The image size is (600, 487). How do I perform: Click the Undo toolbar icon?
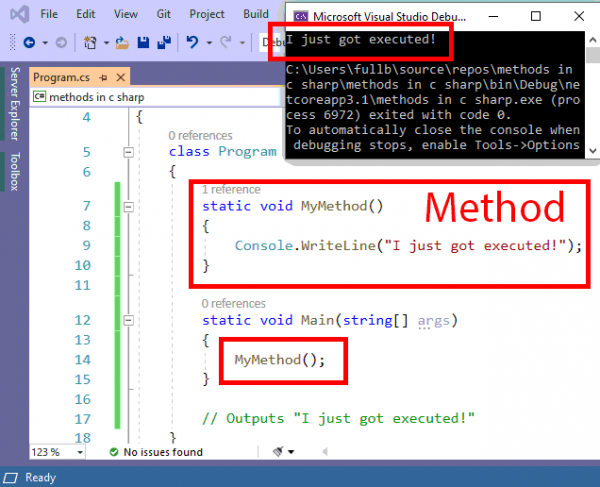point(193,43)
